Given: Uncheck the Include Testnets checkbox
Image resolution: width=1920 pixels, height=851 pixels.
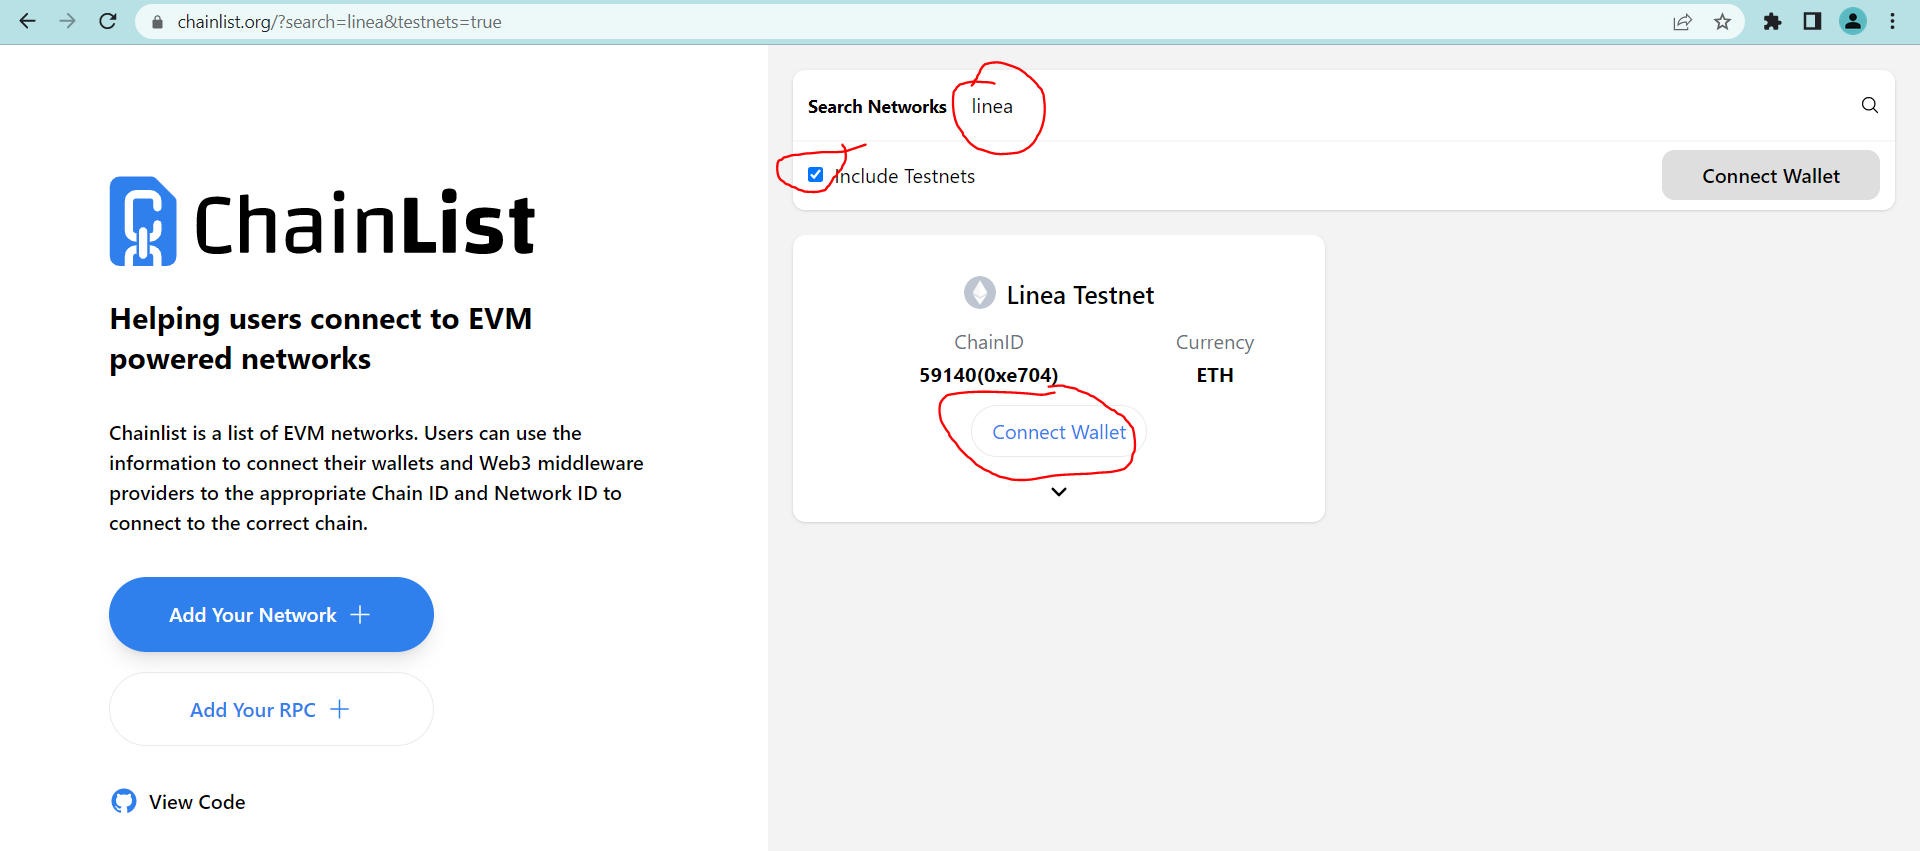Looking at the screenshot, I should [x=816, y=175].
